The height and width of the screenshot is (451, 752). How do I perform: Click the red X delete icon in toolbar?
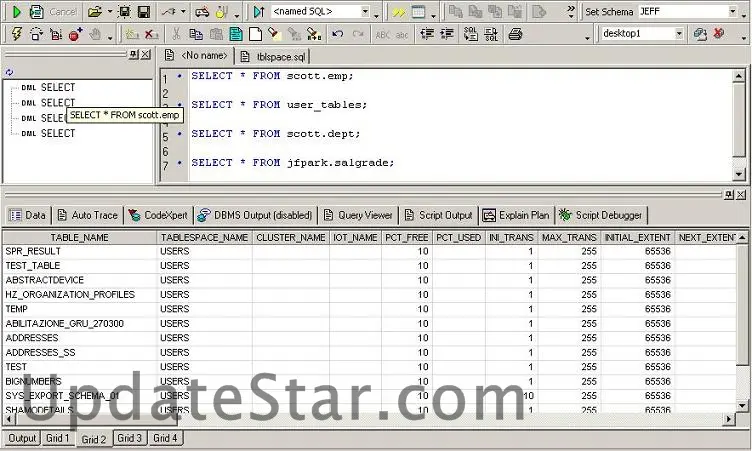[152, 34]
